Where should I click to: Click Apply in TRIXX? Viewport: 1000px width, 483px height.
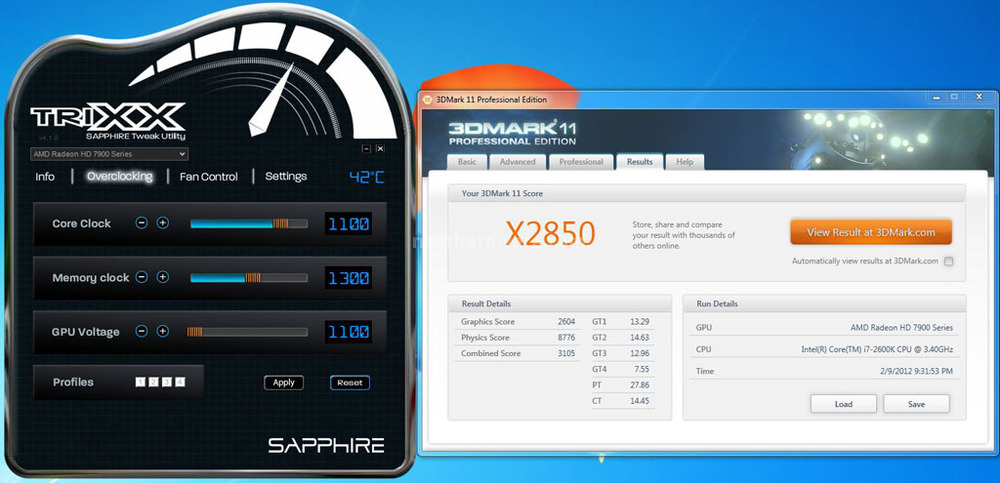point(284,382)
